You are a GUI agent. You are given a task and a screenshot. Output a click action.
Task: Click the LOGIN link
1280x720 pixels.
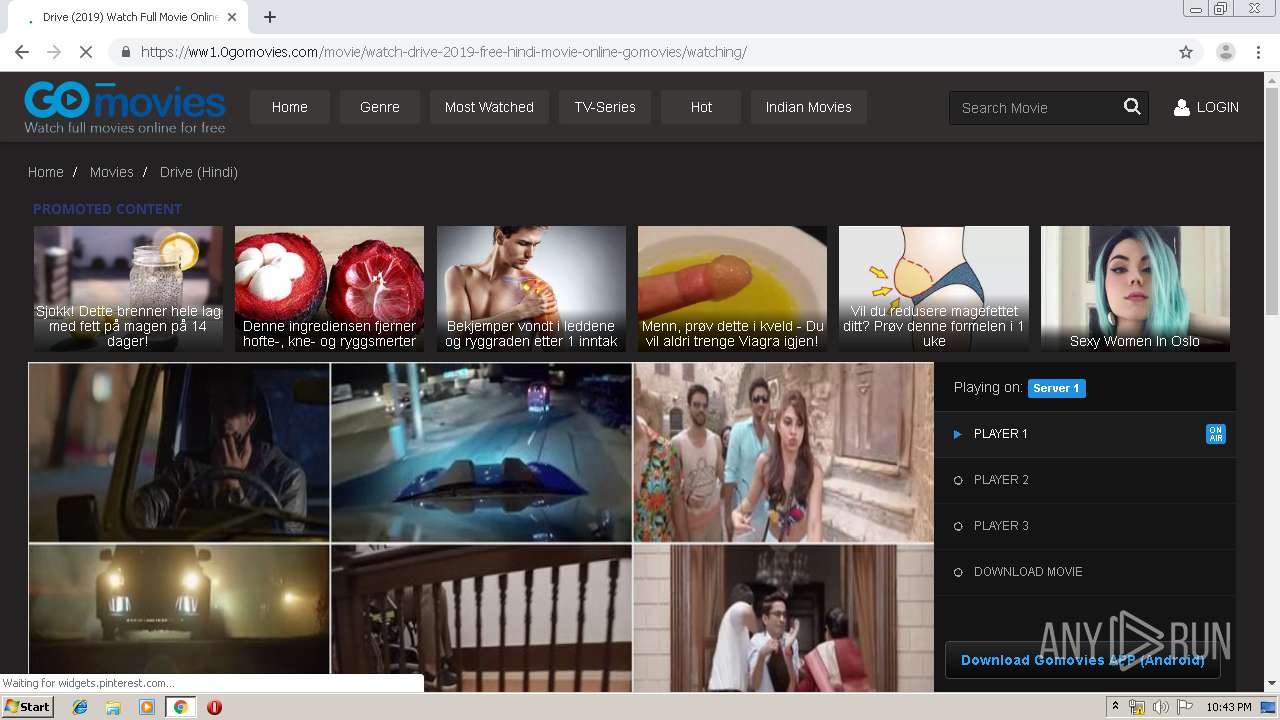1217,107
